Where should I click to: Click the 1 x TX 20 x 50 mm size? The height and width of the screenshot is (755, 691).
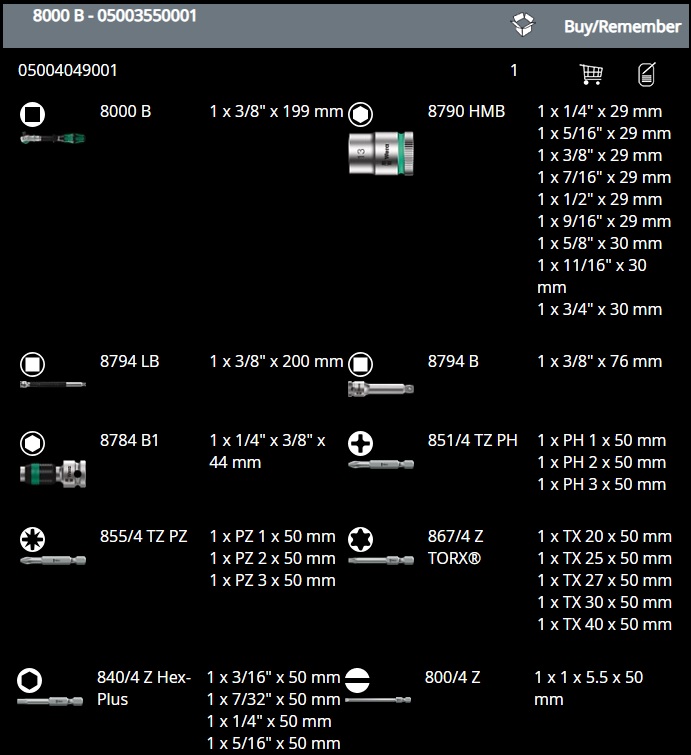pyautogui.click(x=604, y=536)
